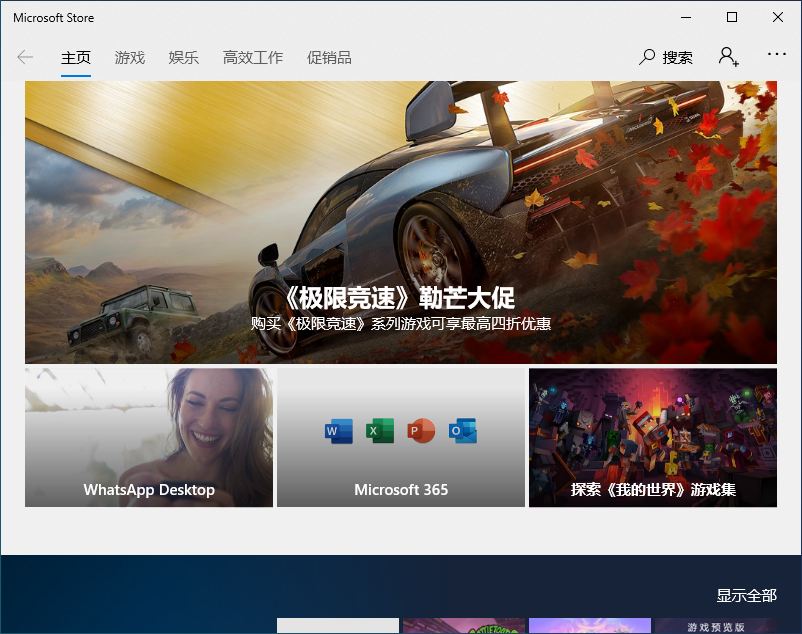Open the 高效工作 tab
This screenshot has width=802, height=634.
(253, 58)
